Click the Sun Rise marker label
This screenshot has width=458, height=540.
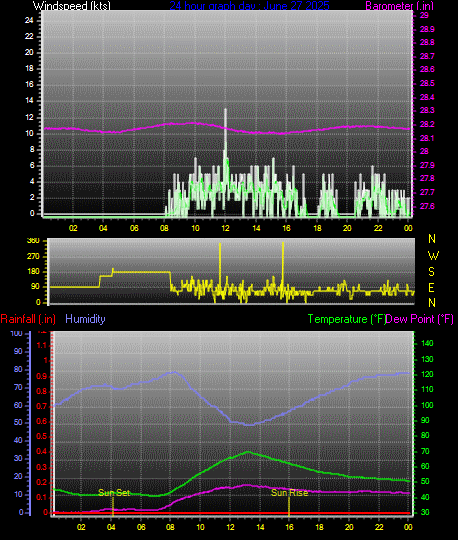click(289, 493)
